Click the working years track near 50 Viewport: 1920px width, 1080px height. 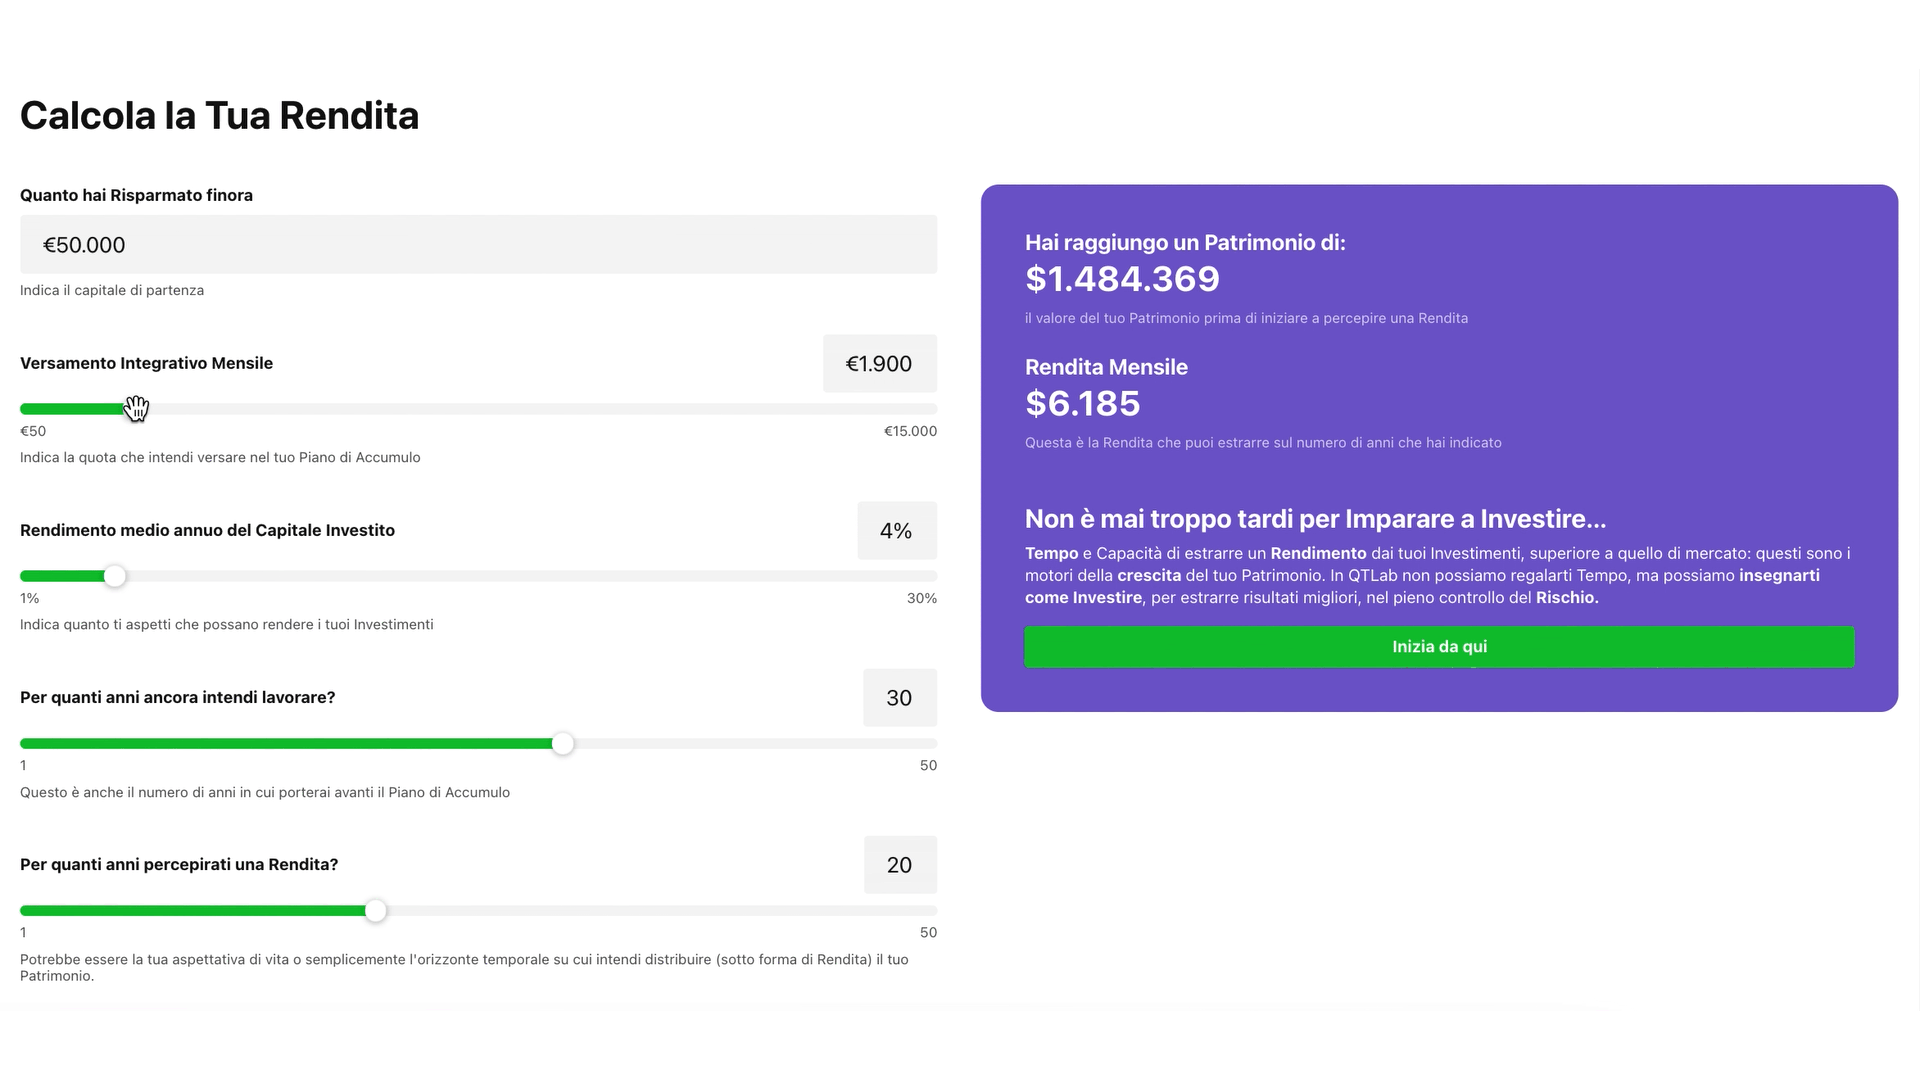(x=918, y=744)
